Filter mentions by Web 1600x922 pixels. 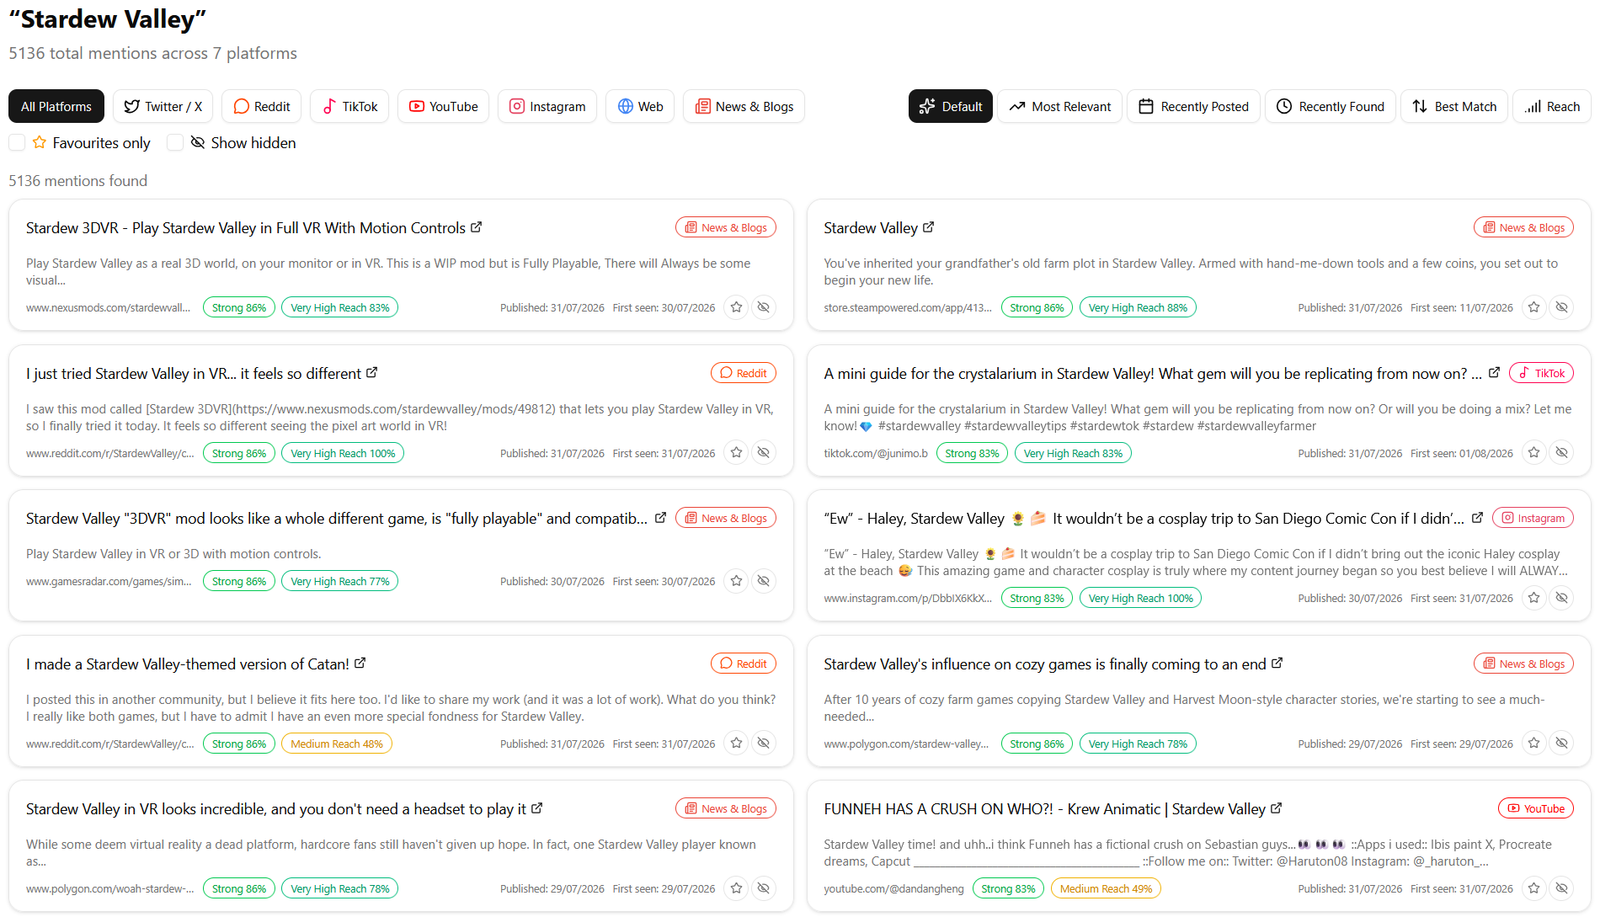(640, 106)
